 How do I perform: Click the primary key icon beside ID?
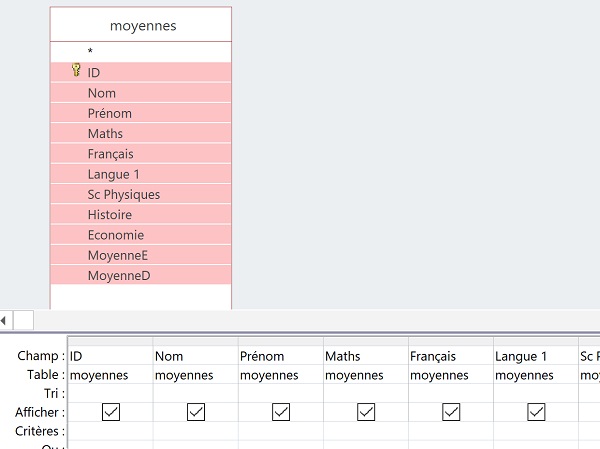[x=76, y=70]
